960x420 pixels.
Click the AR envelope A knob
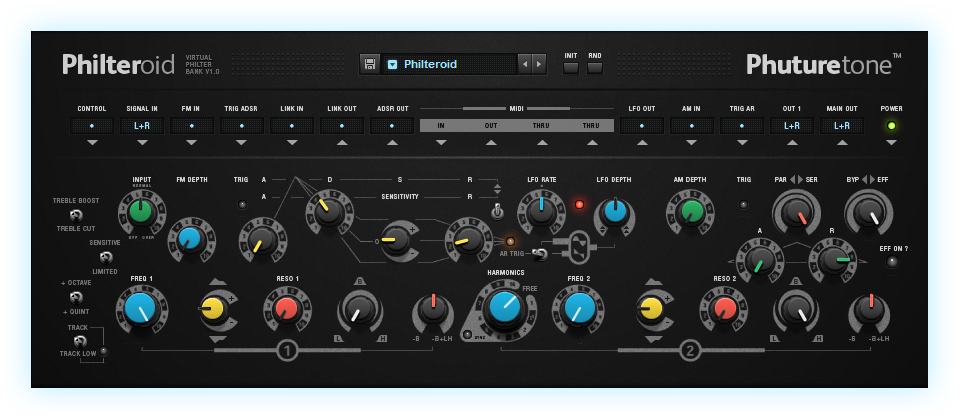pyautogui.click(x=760, y=260)
